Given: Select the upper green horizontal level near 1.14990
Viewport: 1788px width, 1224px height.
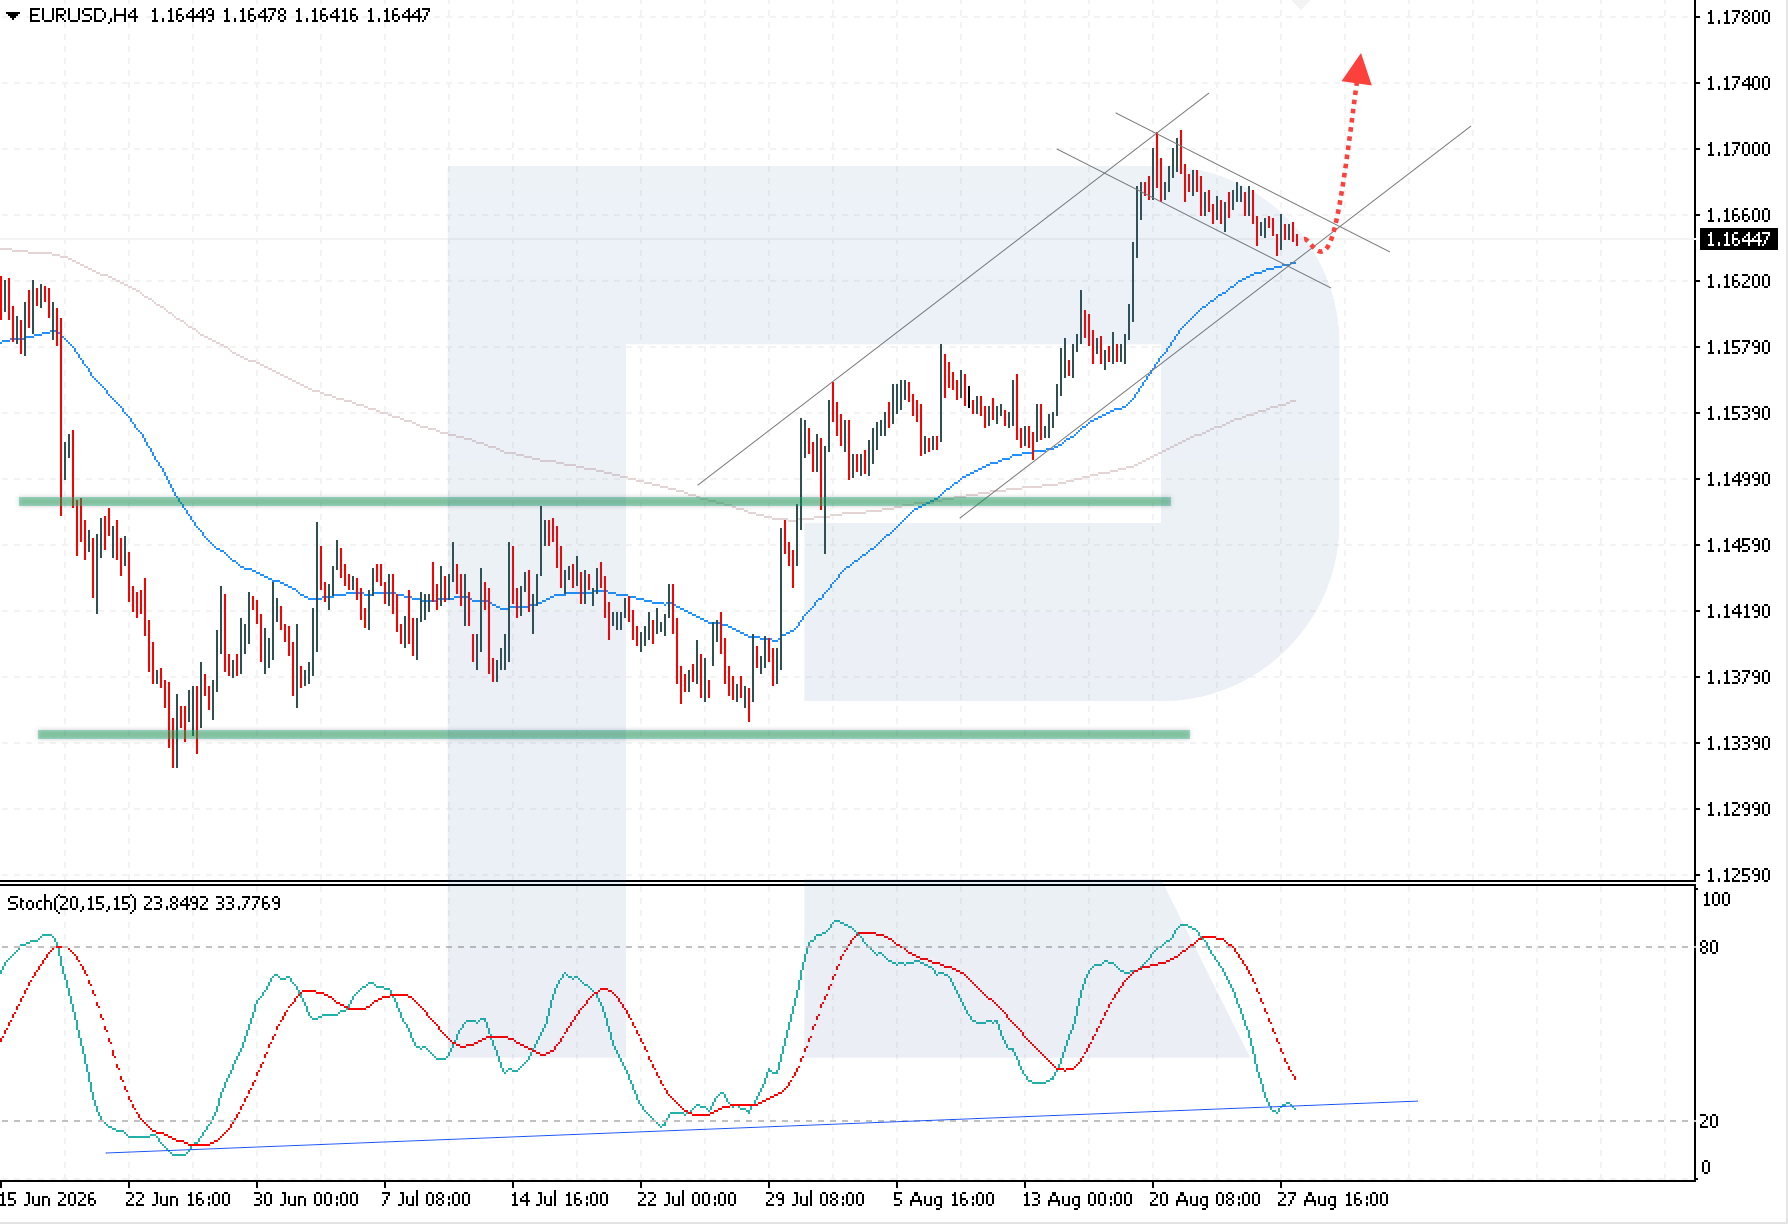Looking at the screenshot, I should click(x=594, y=501).
